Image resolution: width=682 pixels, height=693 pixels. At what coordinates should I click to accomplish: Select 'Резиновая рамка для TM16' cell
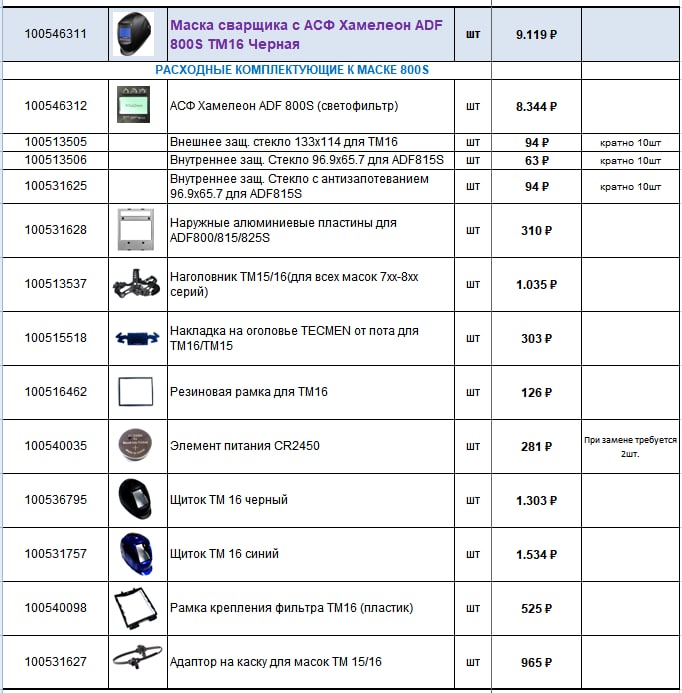(311, 392)
